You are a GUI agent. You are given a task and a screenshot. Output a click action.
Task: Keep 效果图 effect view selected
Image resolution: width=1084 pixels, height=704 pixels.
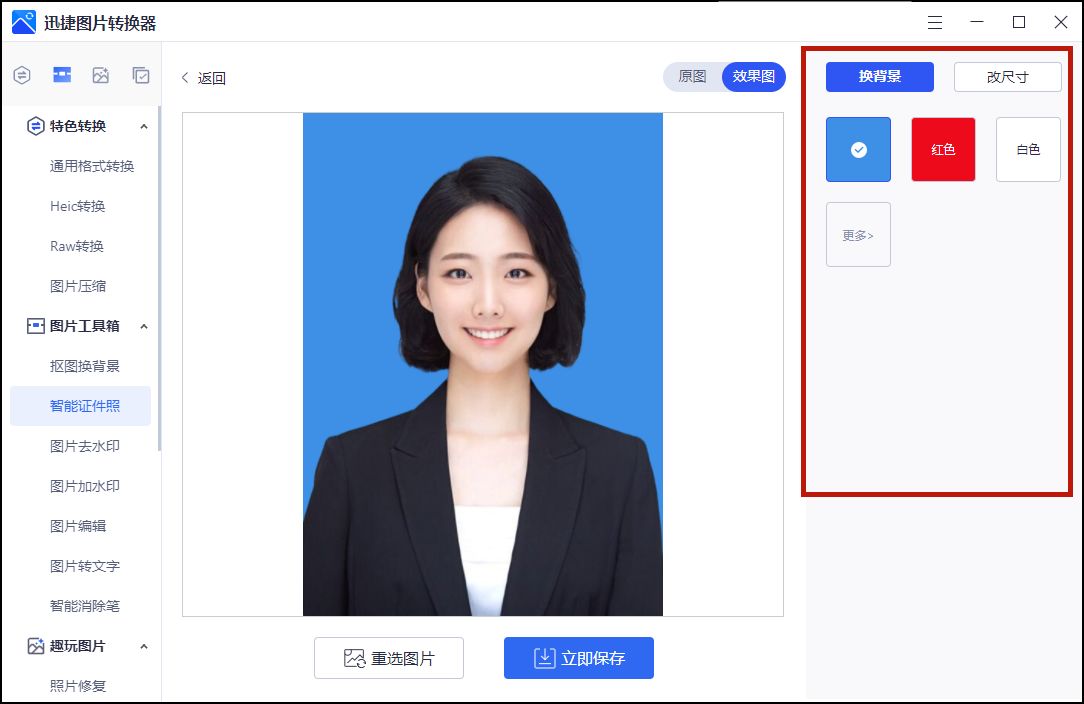[752, 76]
